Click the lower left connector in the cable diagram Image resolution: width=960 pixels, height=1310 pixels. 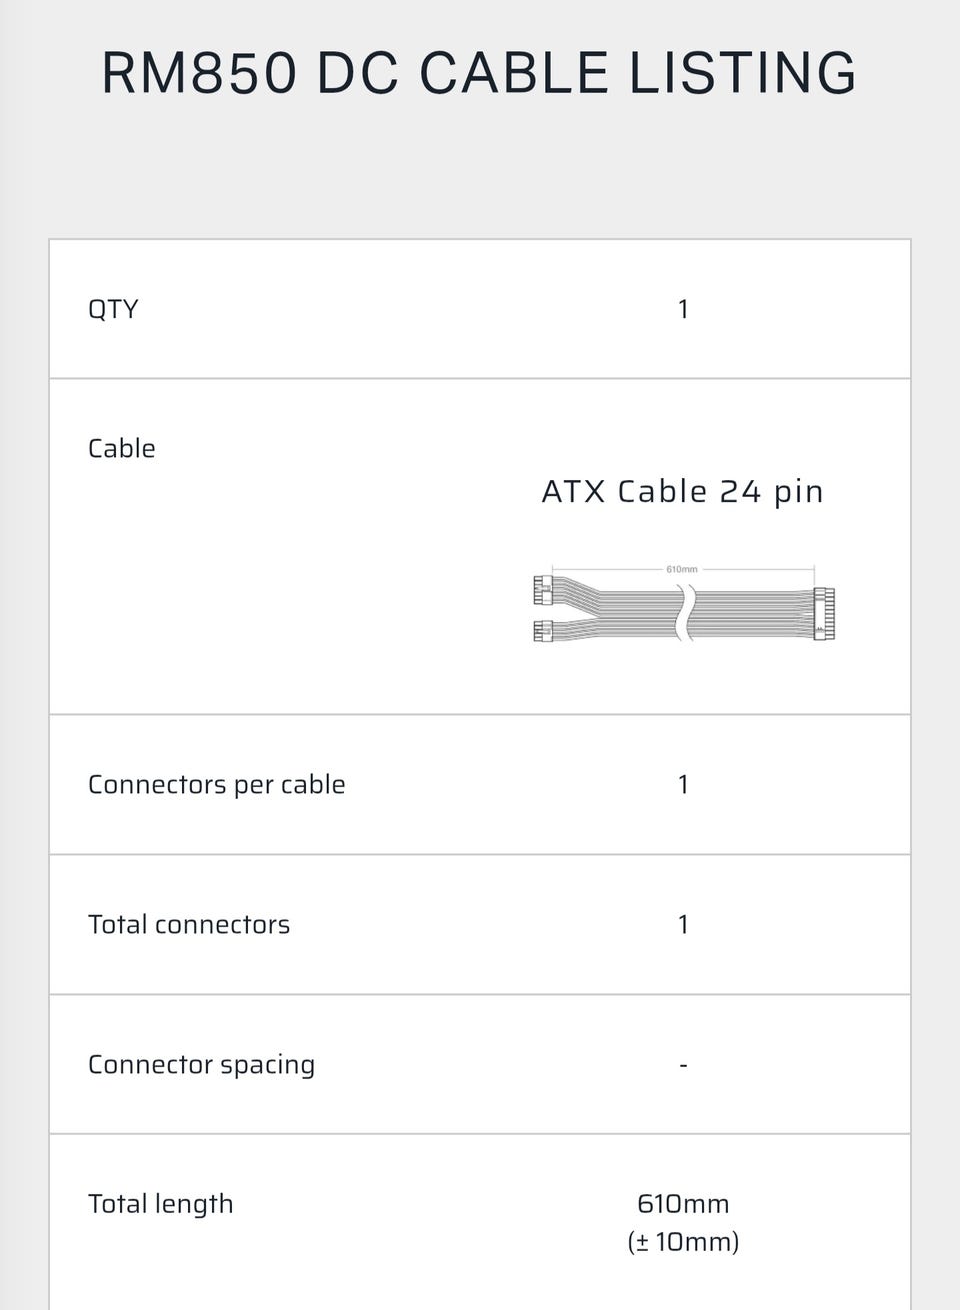click(x=543, y=631)
